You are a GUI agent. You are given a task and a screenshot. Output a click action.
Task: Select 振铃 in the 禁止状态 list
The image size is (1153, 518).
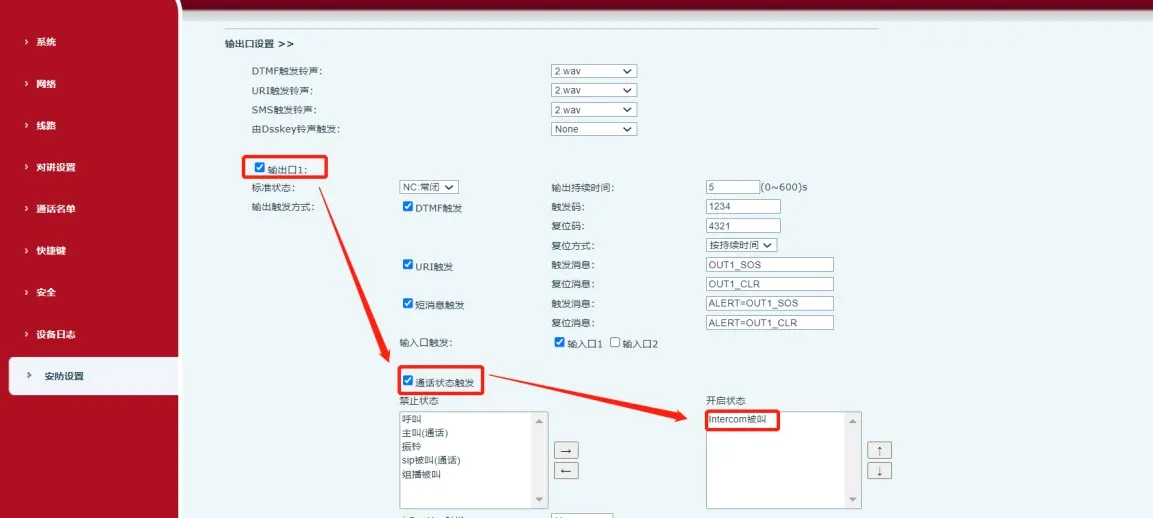(x=411, y=447)
